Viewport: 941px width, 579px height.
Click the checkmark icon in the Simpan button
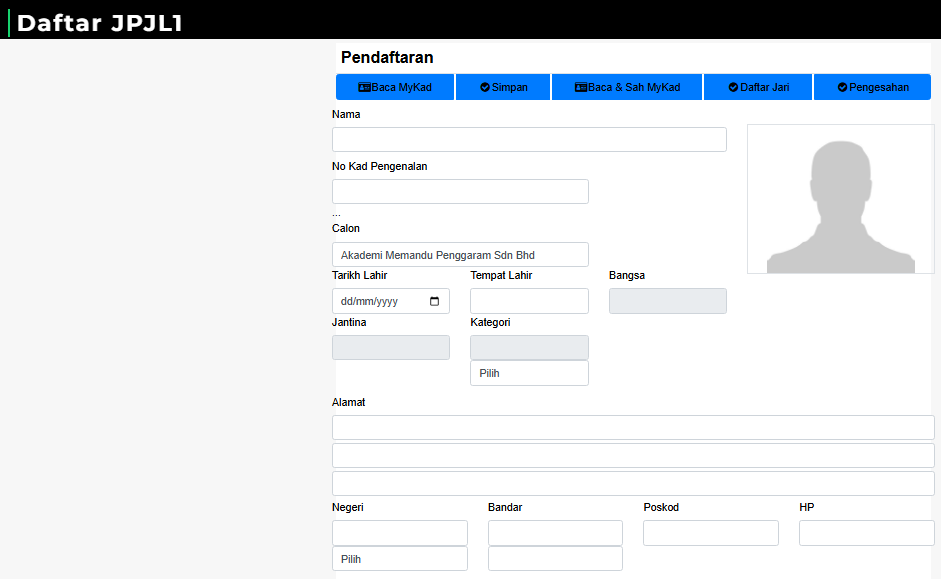click(x=485, y=88)
